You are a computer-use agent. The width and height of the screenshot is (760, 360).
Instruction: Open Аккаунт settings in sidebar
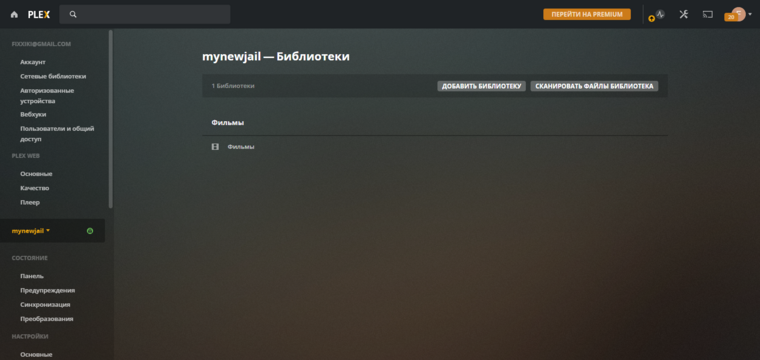click(33, 62)
